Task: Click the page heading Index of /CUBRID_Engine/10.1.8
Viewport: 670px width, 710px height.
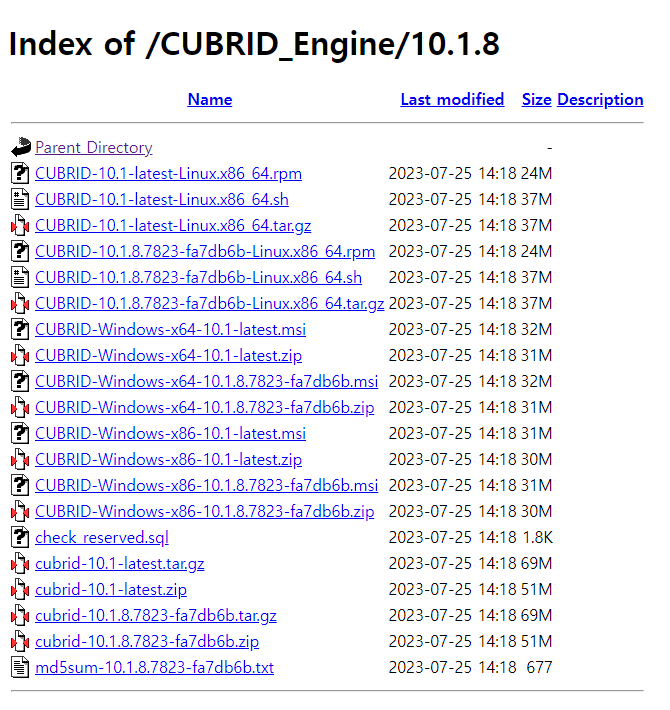Action: point(254,44)
